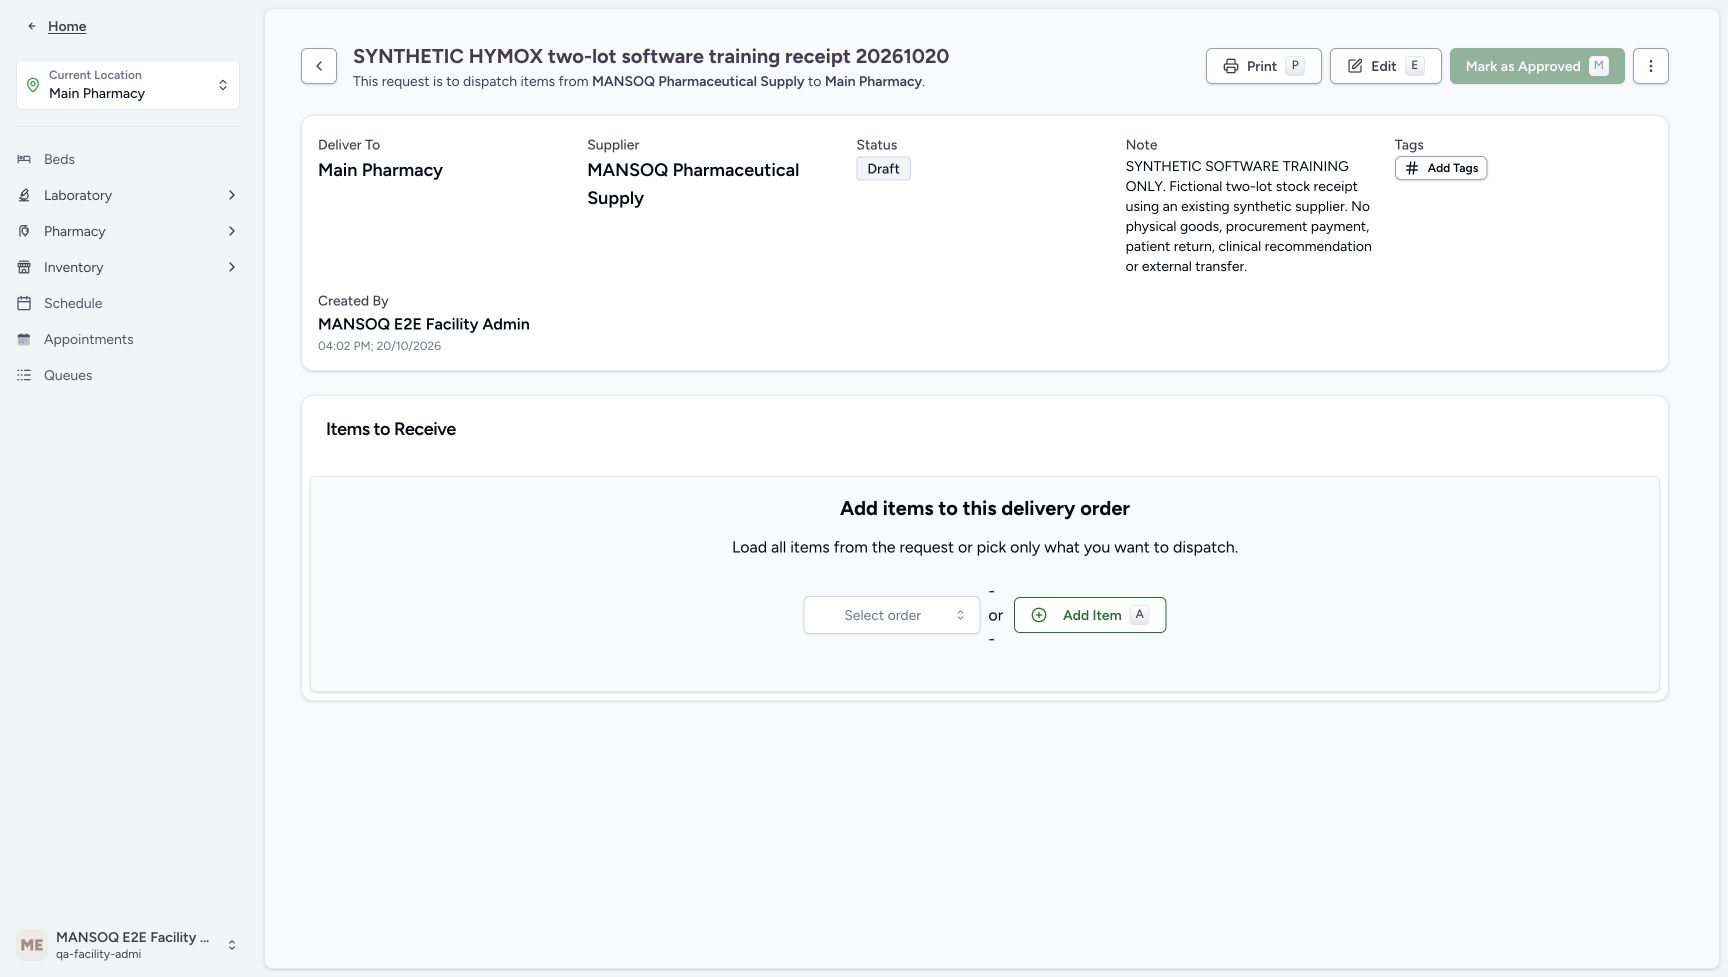This screenshot has width=1728, height=977.
Task: Click the Appointments calendar icon
Action: [24, 339]
